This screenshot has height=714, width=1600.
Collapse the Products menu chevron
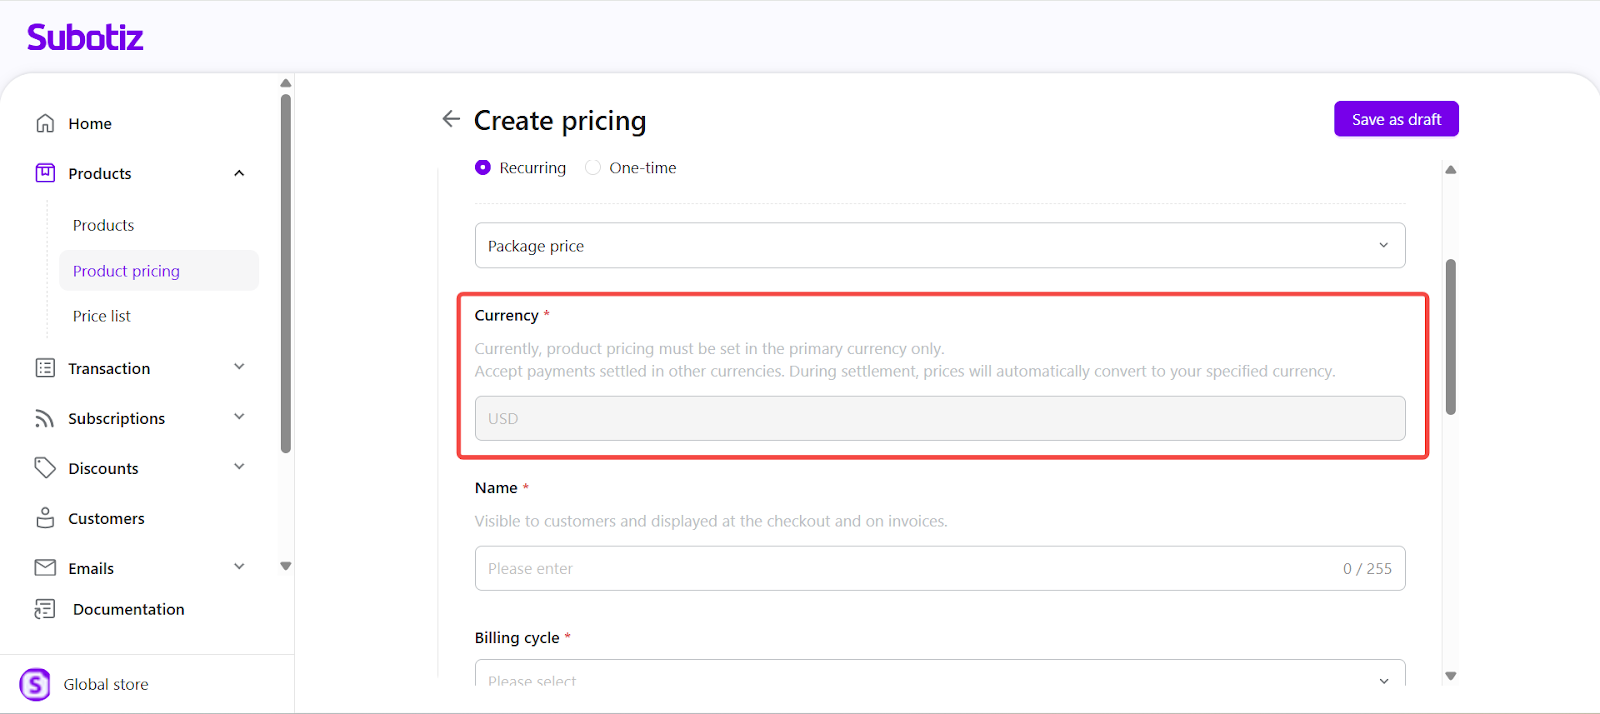point(239,173)
